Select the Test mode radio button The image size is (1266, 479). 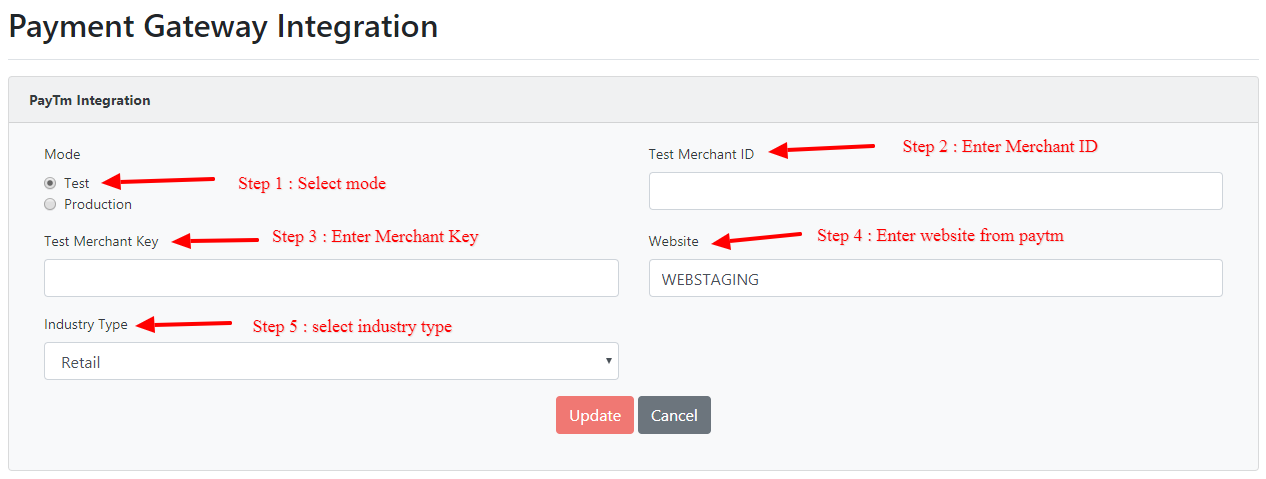click(50, 184)
